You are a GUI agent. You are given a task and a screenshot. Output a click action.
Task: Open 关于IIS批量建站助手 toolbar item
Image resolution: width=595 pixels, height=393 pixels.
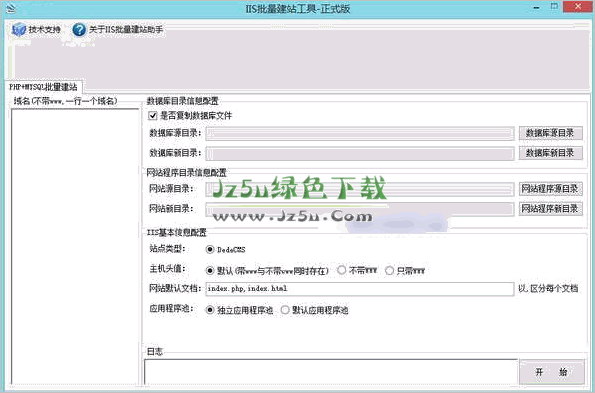pos(118,29)
